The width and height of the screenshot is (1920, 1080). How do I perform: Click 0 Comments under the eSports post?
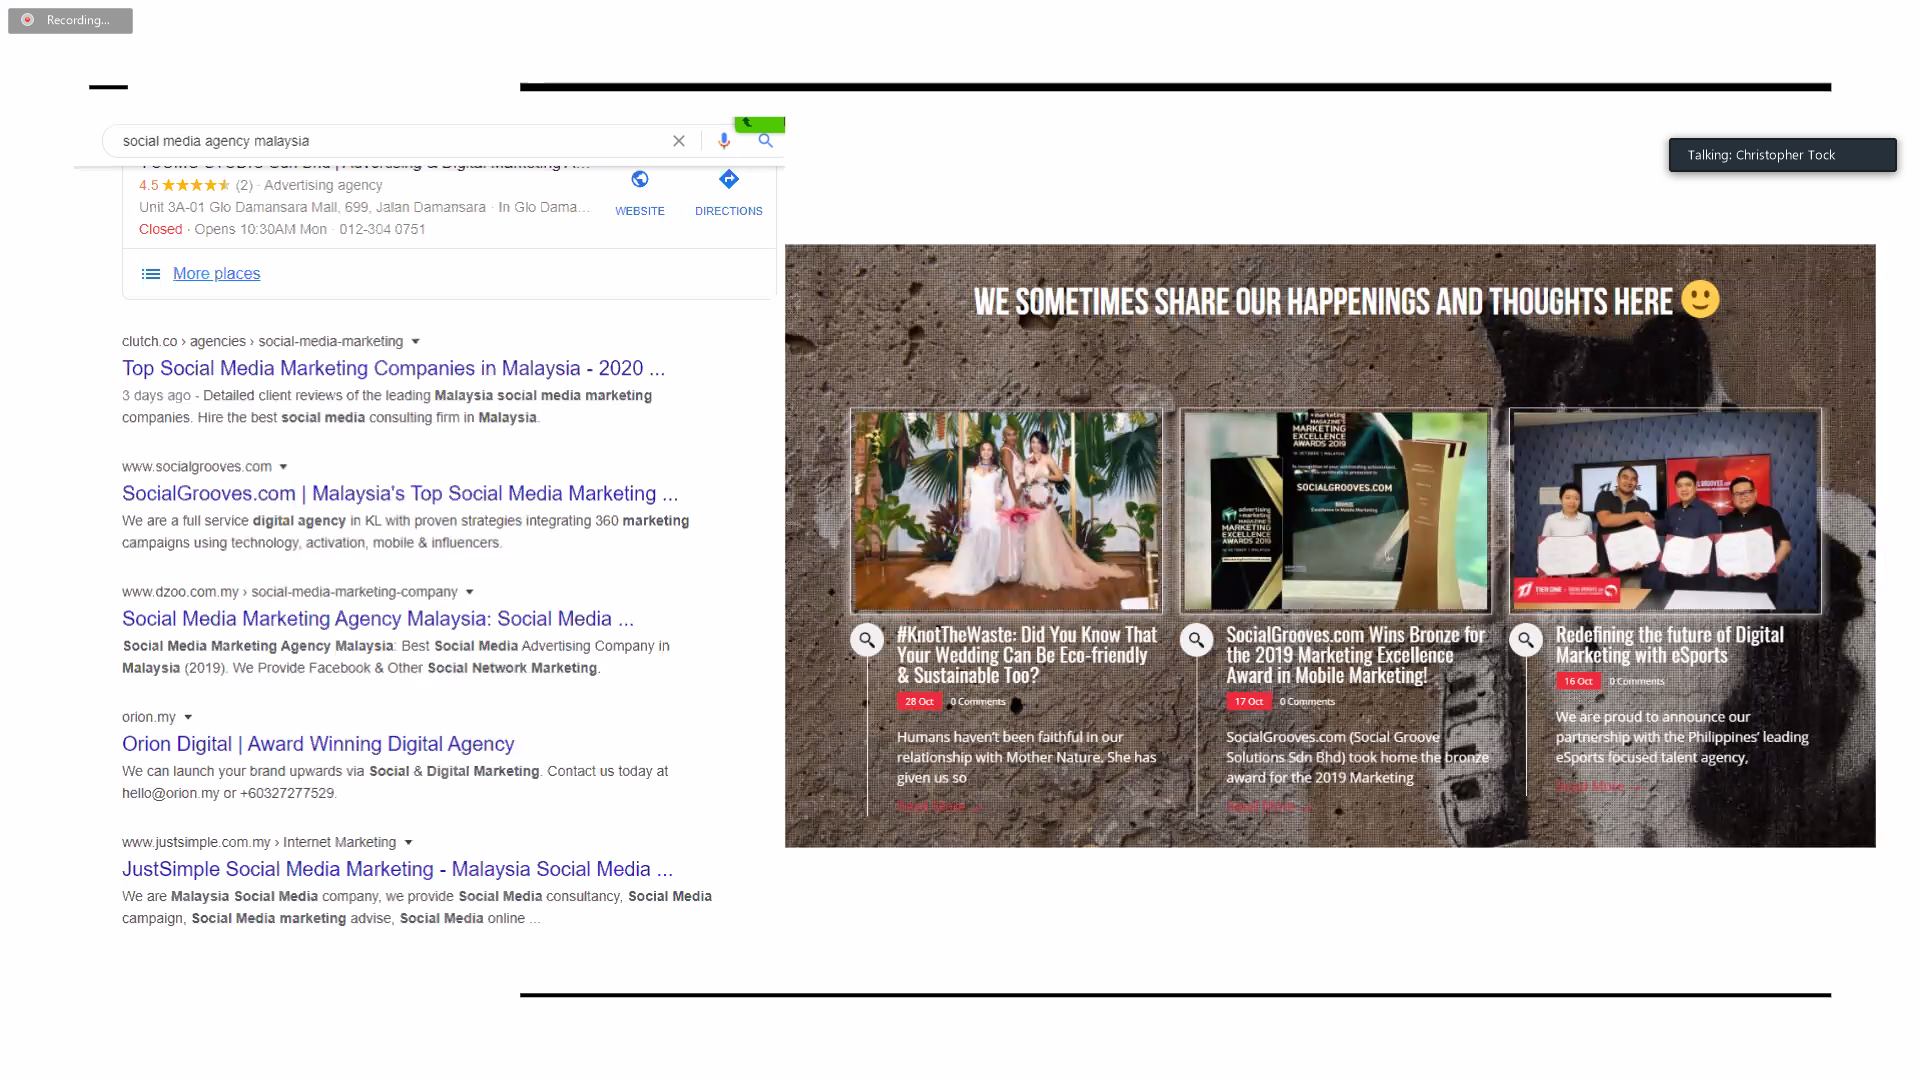point(1637,682)
